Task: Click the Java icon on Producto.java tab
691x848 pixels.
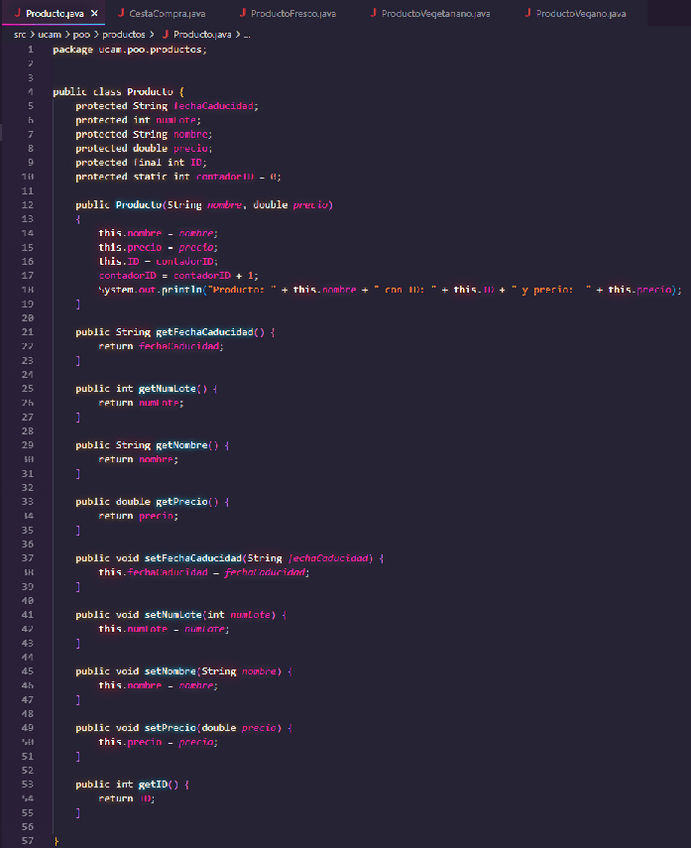Action: (17, 13)
